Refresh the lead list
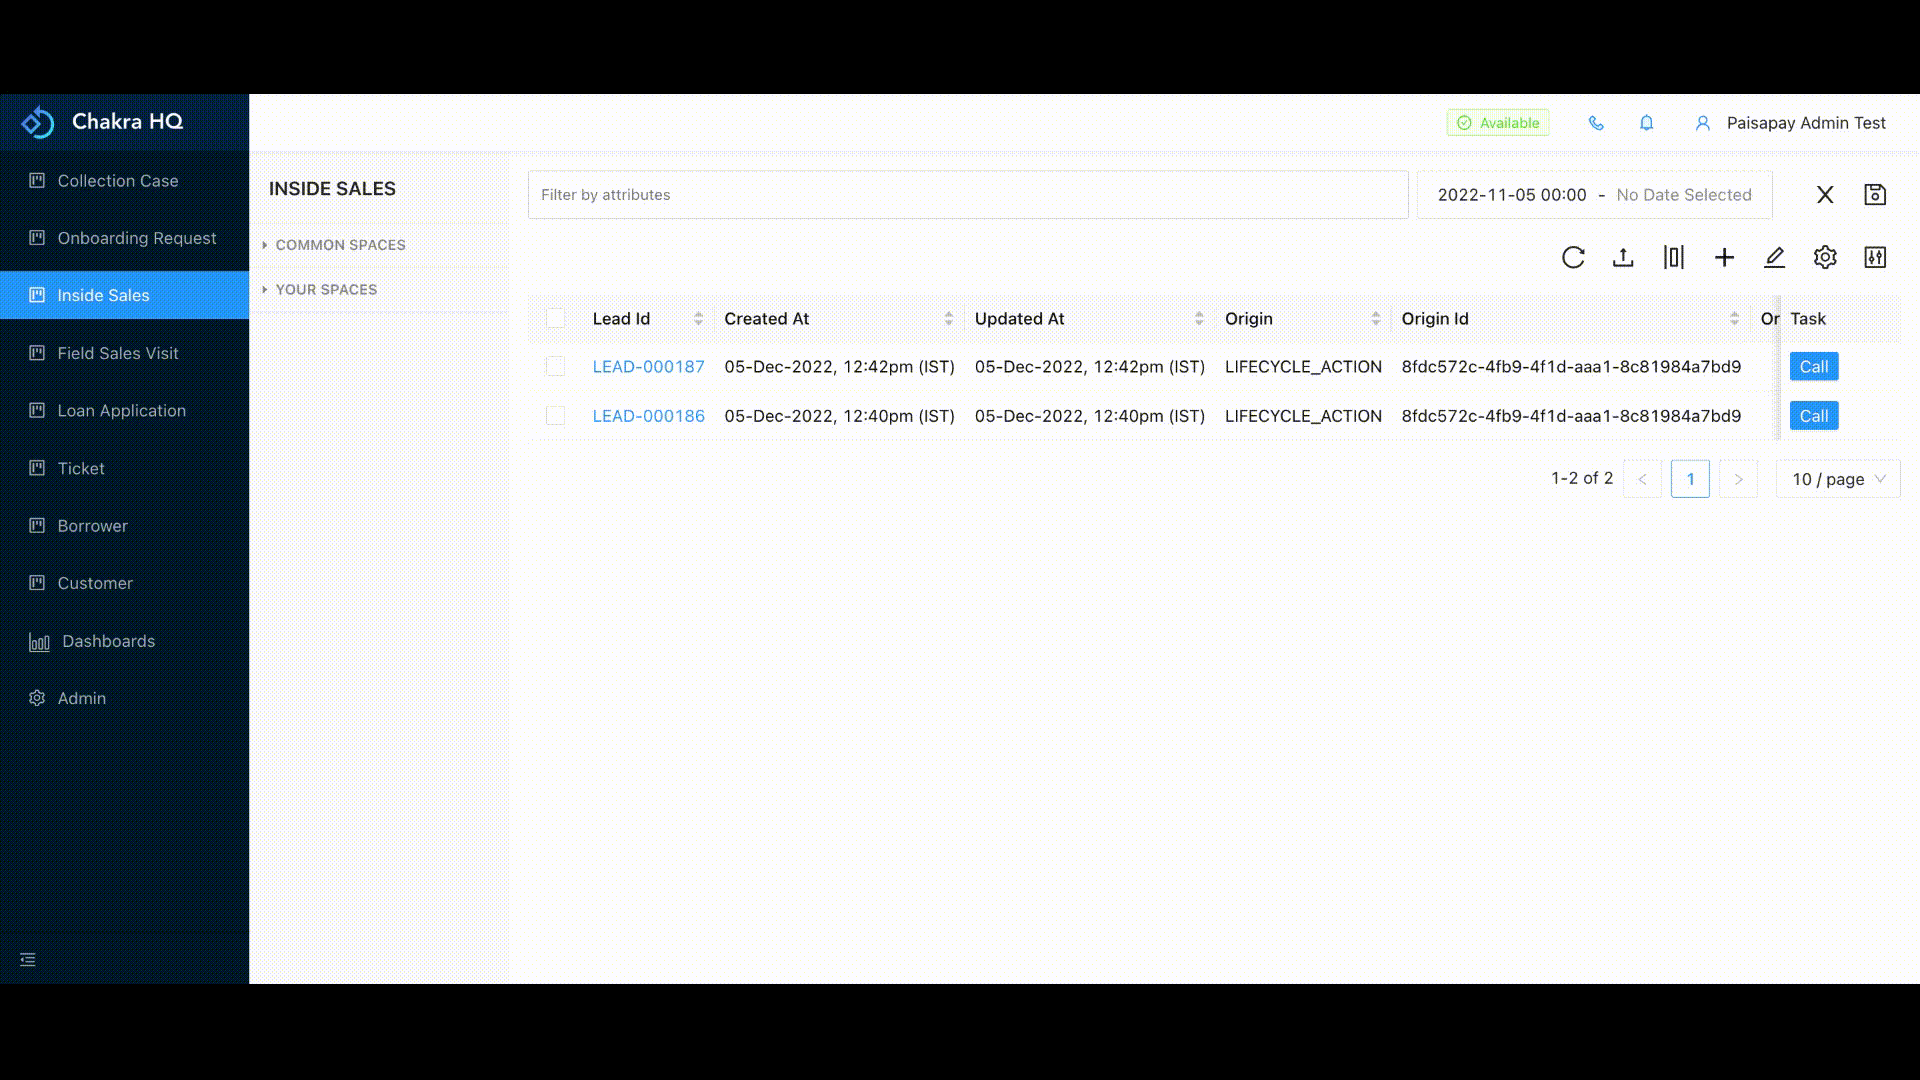Viewport: 1920px width, 1080px height. pos(1573,257)
